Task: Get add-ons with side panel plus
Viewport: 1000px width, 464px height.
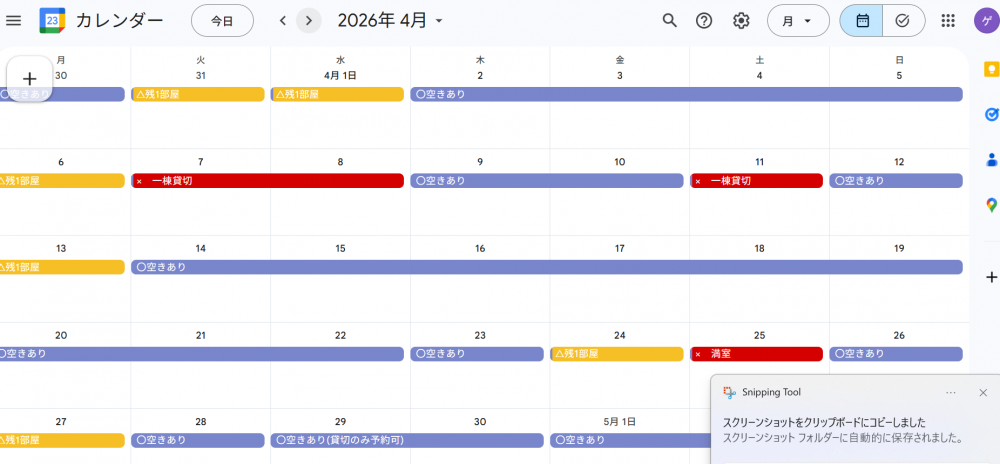Action: 991,277
